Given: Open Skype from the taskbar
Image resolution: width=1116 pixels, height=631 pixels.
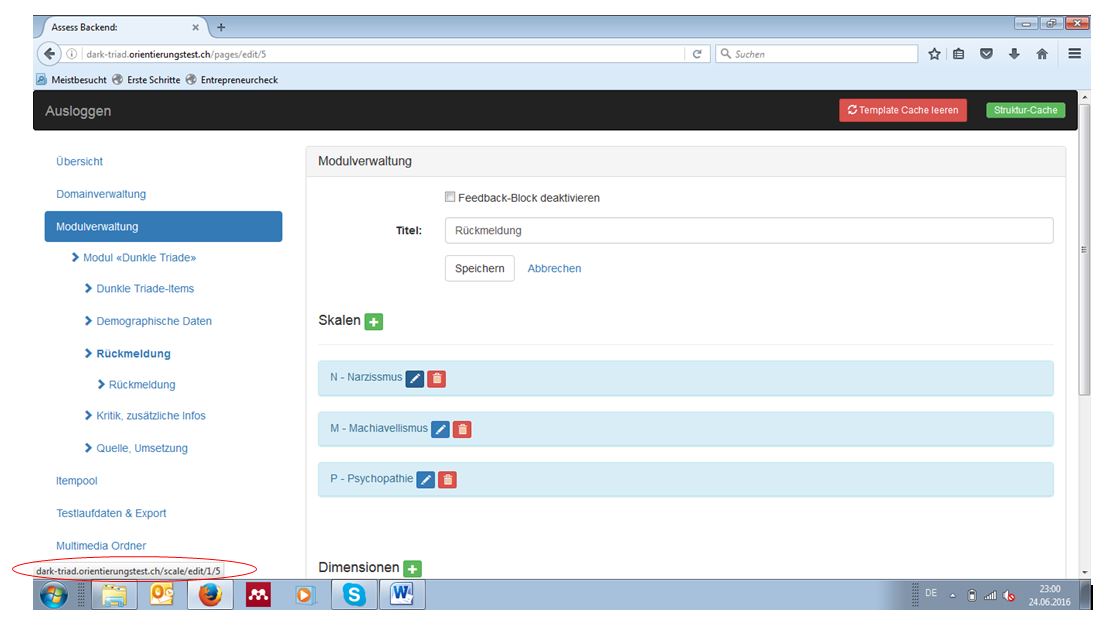Looking at the screenshot, I should pyautogui.click(x=354, y=595).
